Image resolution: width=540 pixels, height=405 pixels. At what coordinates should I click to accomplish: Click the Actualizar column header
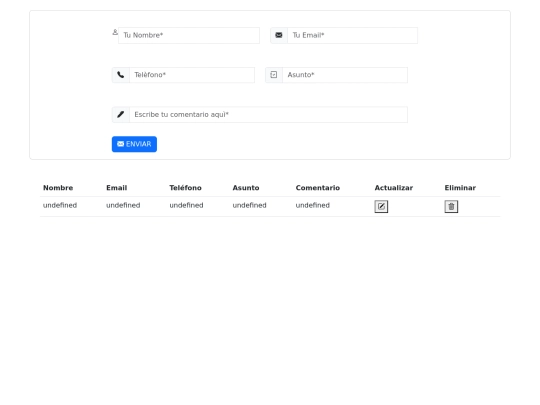click(394, 188)
